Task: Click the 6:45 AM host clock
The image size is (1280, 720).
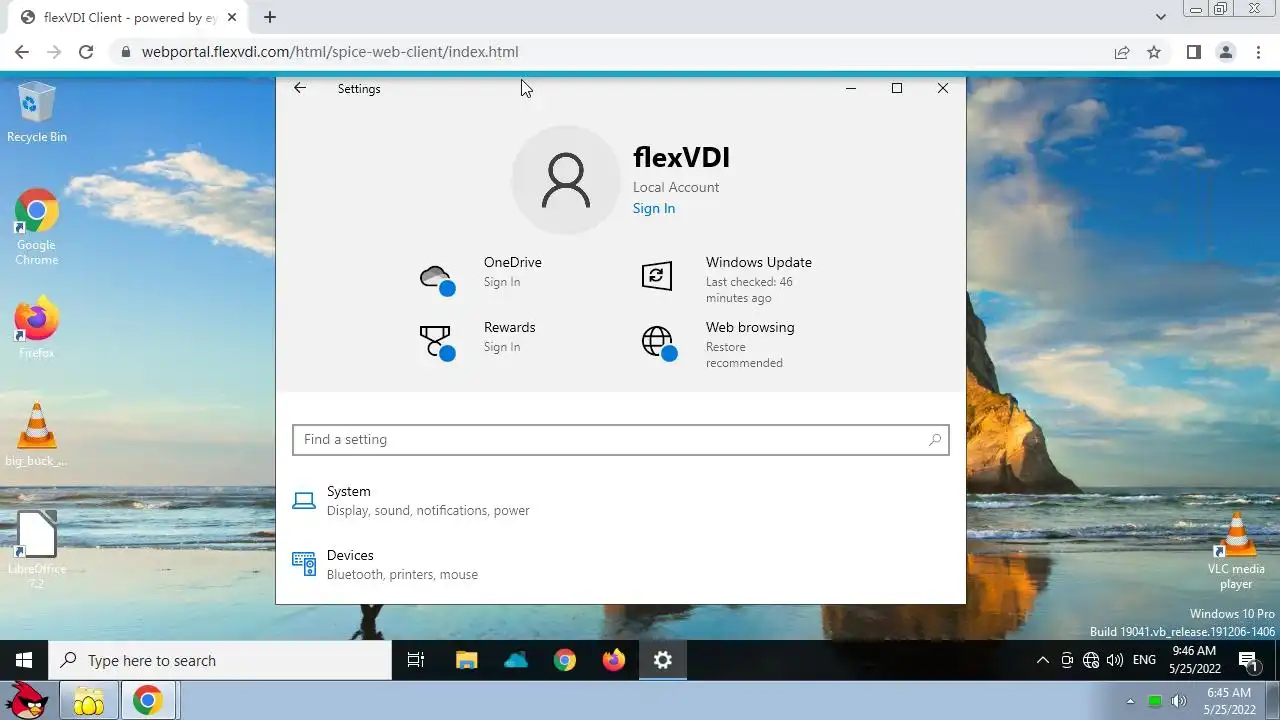Action: [1229, 692]
